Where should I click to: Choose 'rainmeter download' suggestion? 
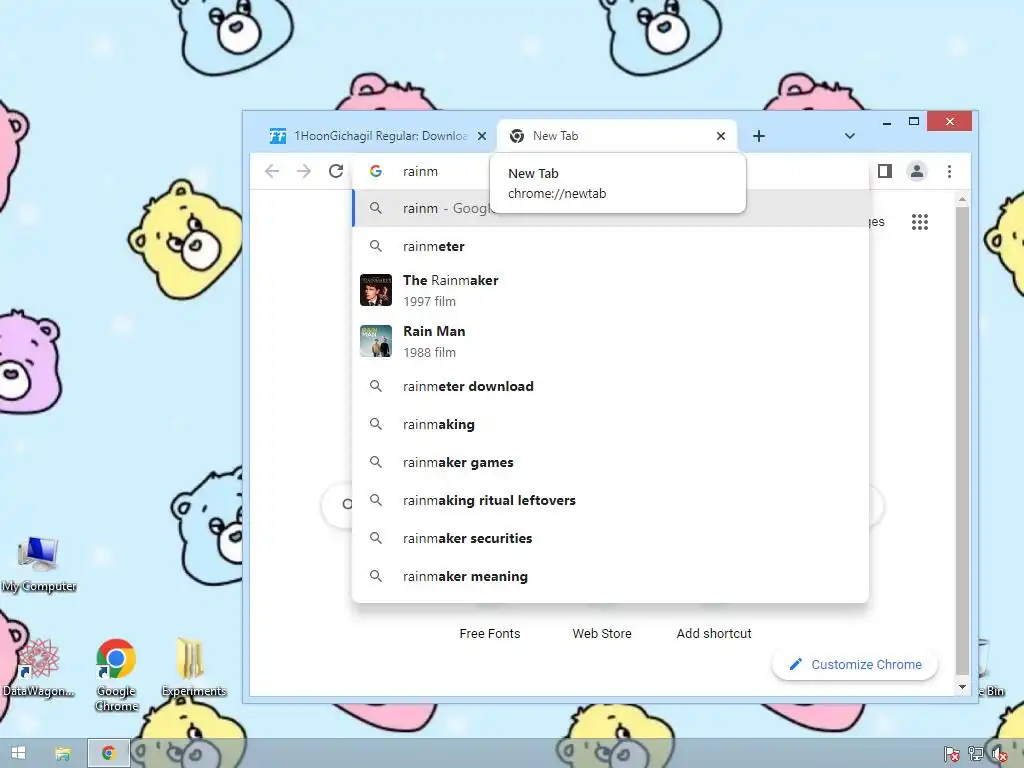[x=610, y=386]
